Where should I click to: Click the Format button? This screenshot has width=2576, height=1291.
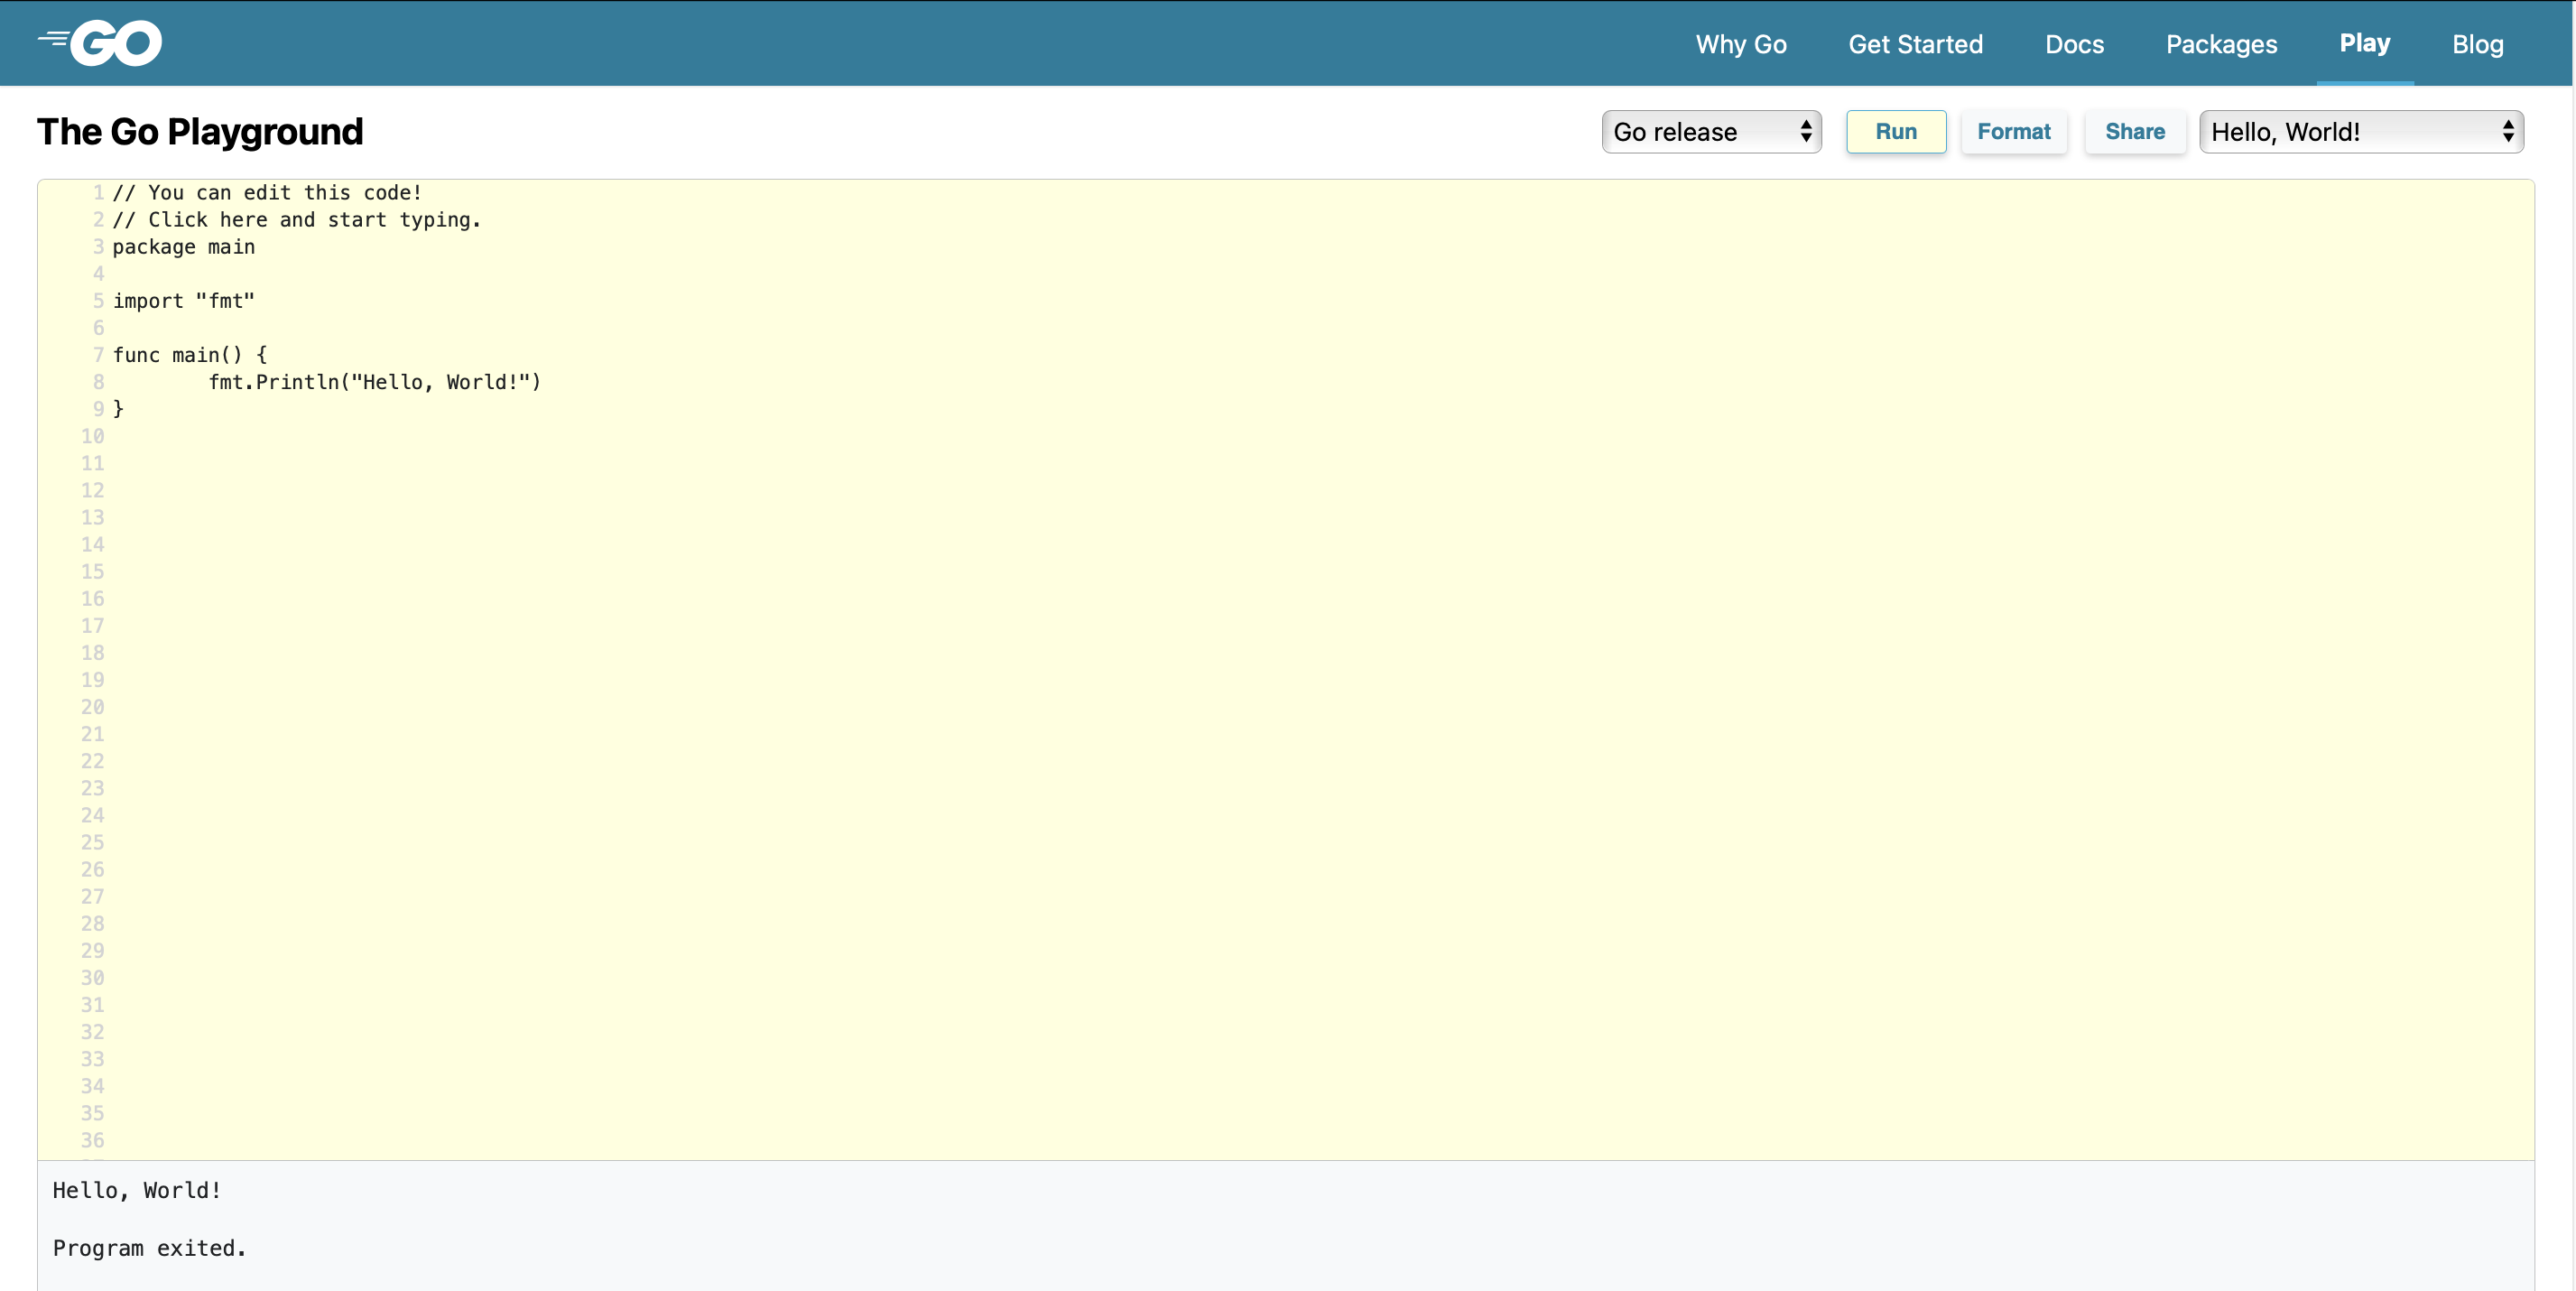coord(2013,132)
